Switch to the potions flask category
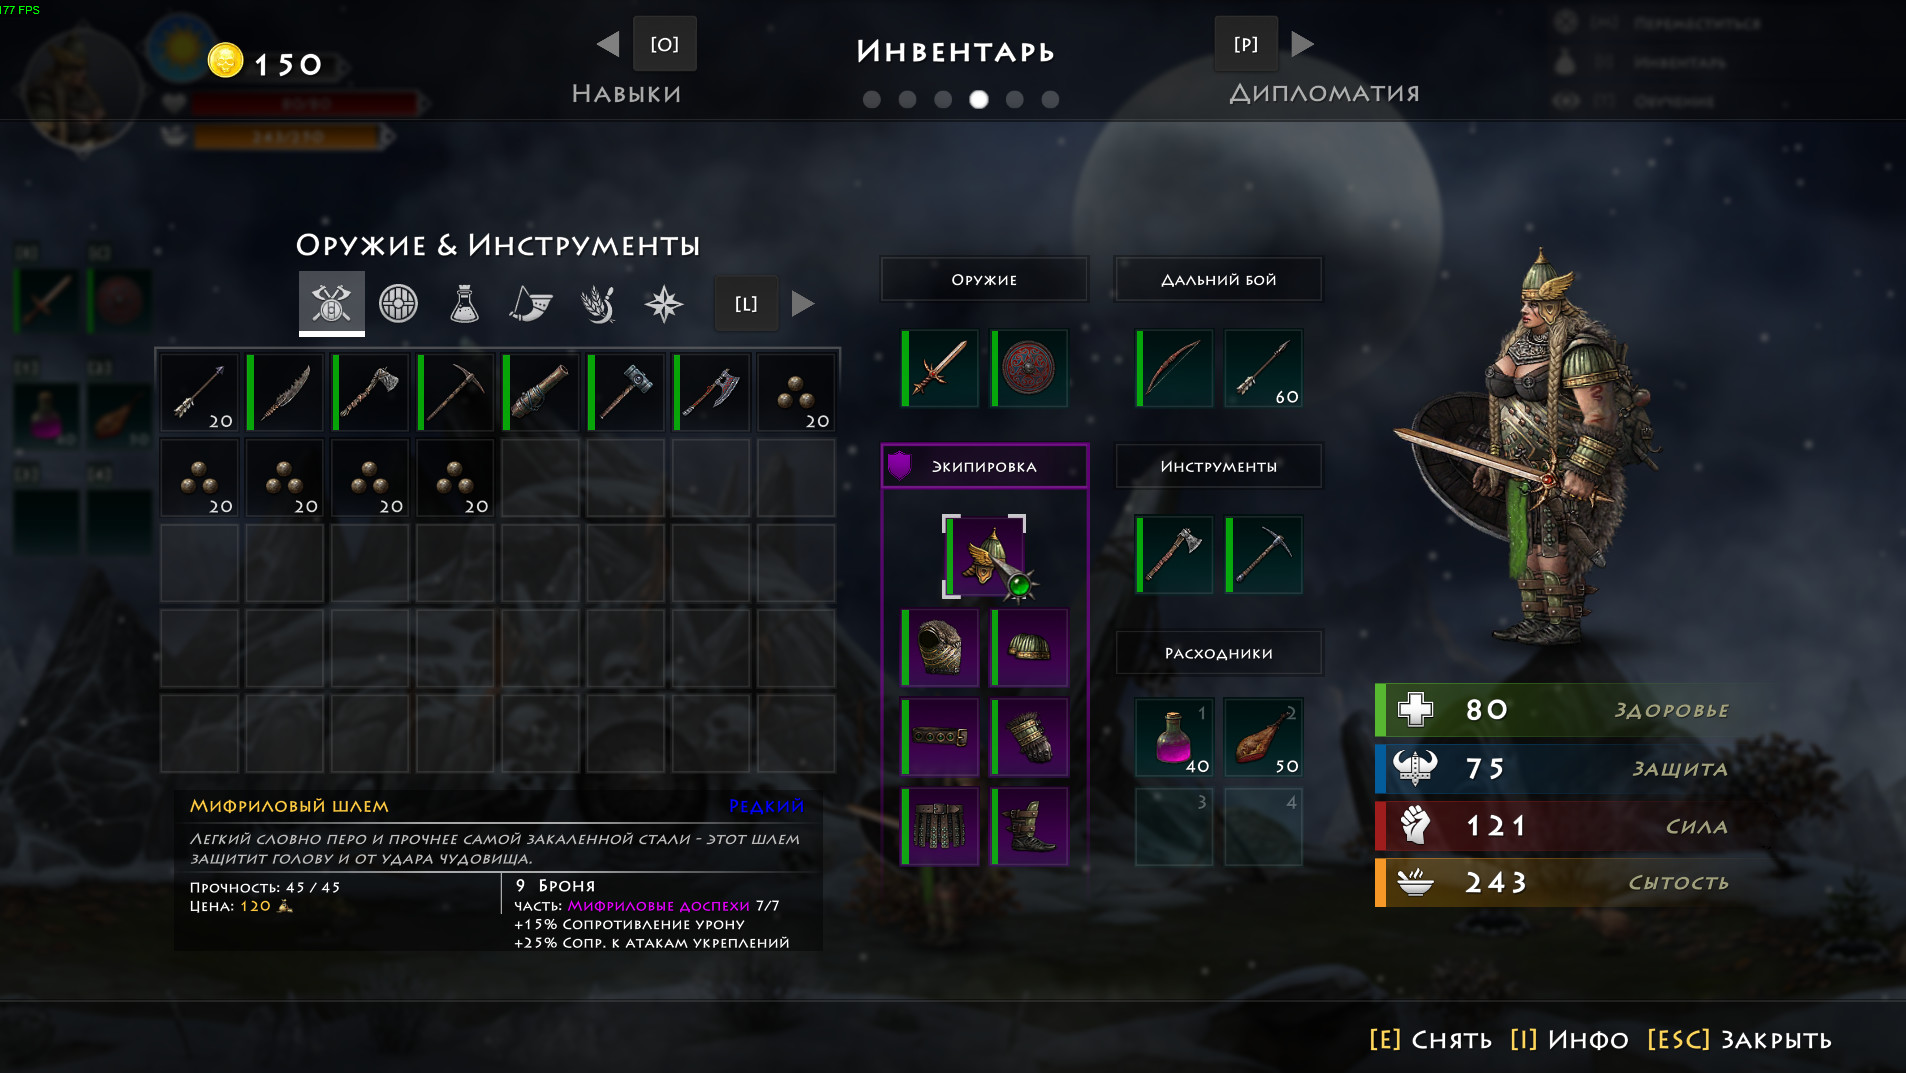 464,303
